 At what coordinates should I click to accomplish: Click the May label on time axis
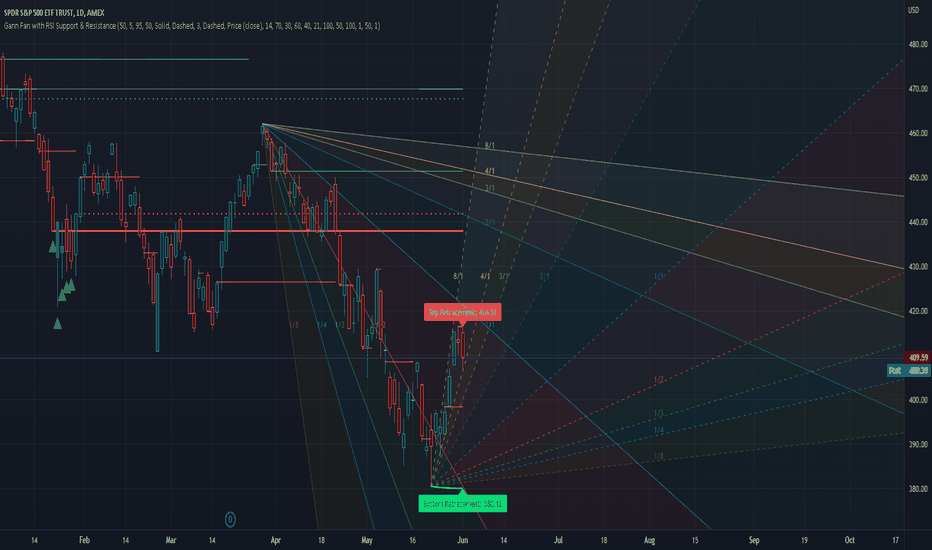[x=367, y=540]
